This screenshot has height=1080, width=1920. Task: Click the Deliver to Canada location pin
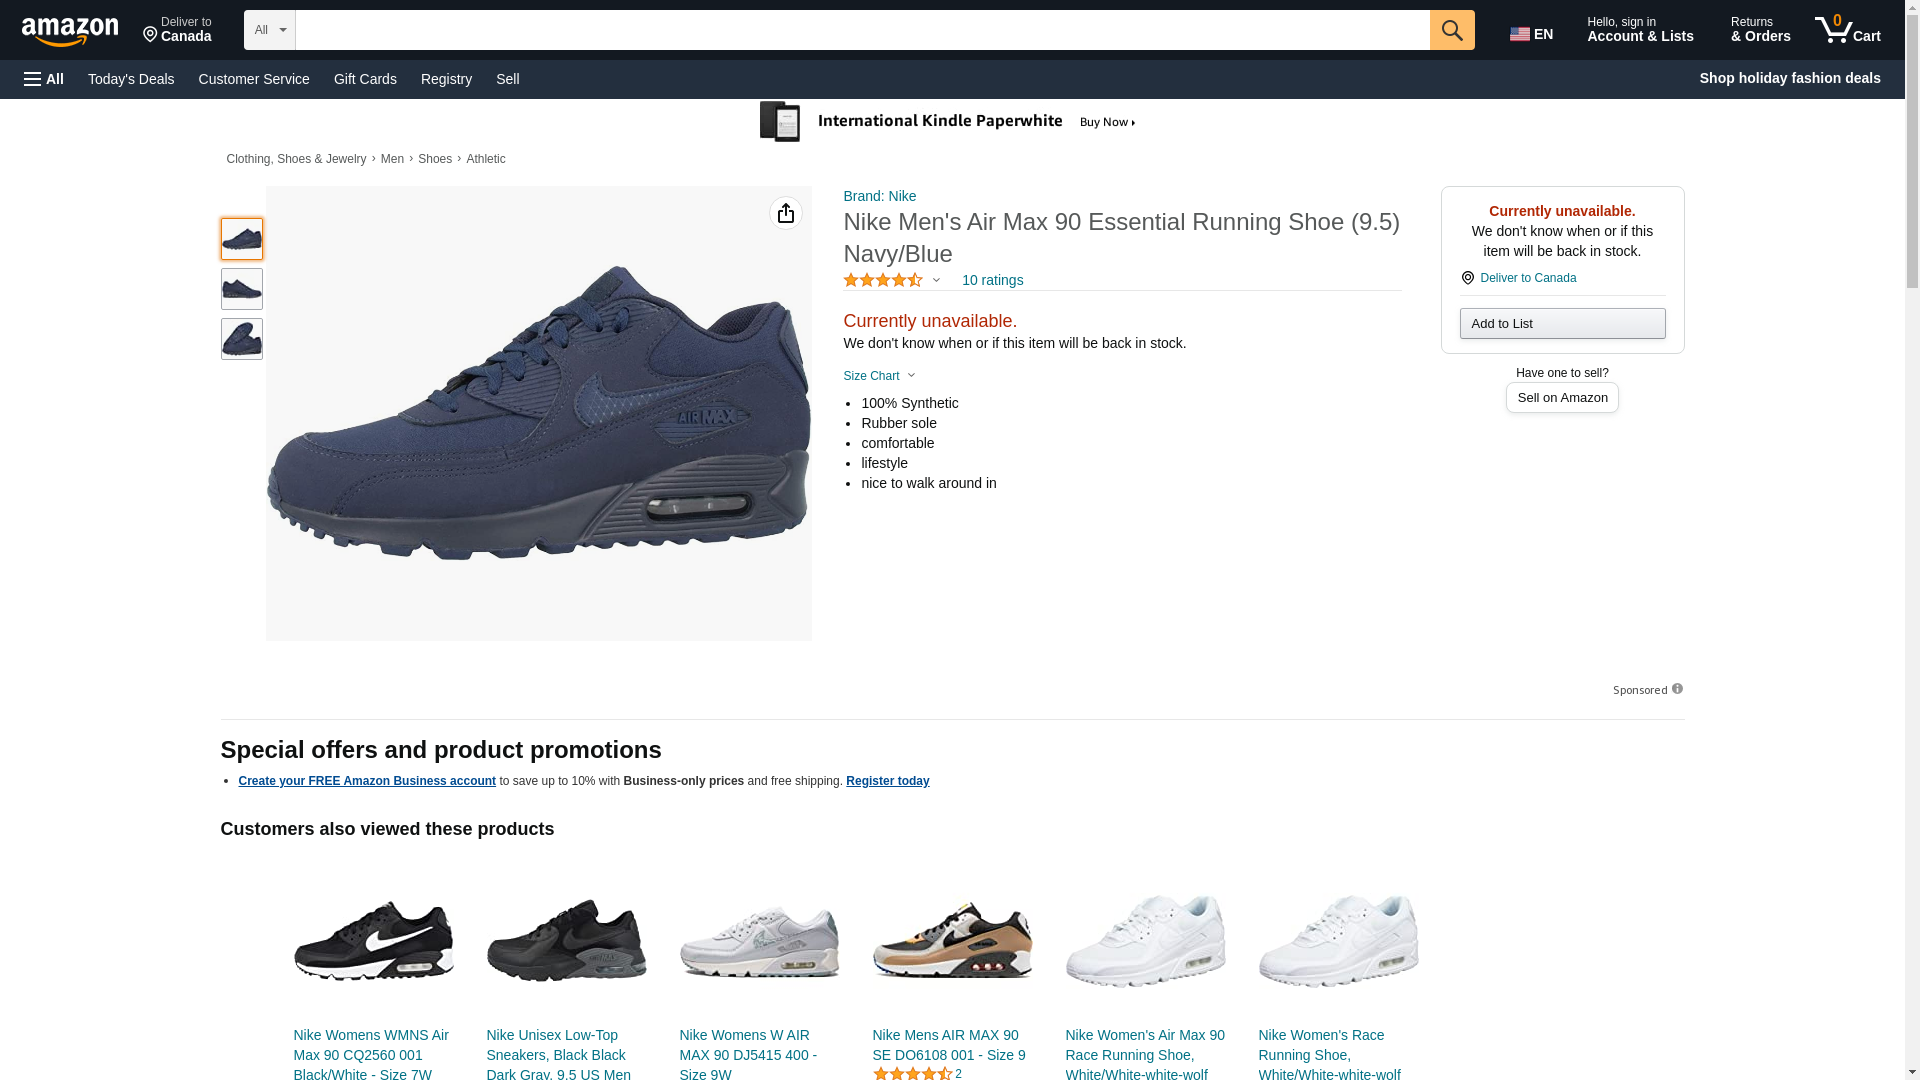1467,278
